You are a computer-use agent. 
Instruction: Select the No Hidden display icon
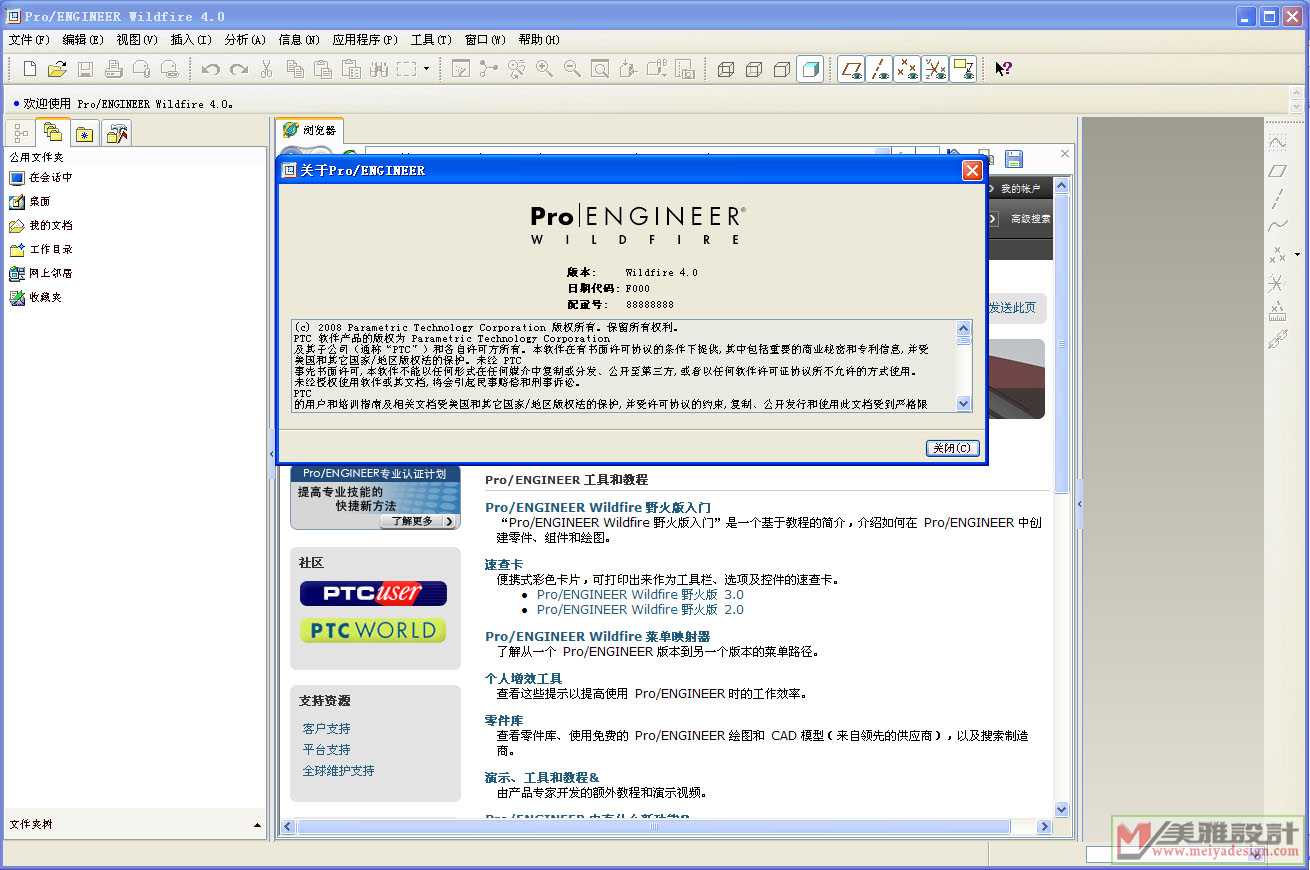[x=782, y=69]
